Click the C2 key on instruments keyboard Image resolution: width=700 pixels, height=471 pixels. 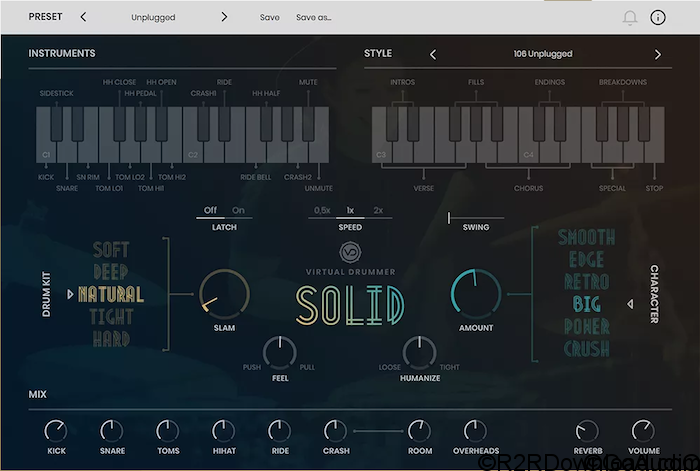[193, 152]
